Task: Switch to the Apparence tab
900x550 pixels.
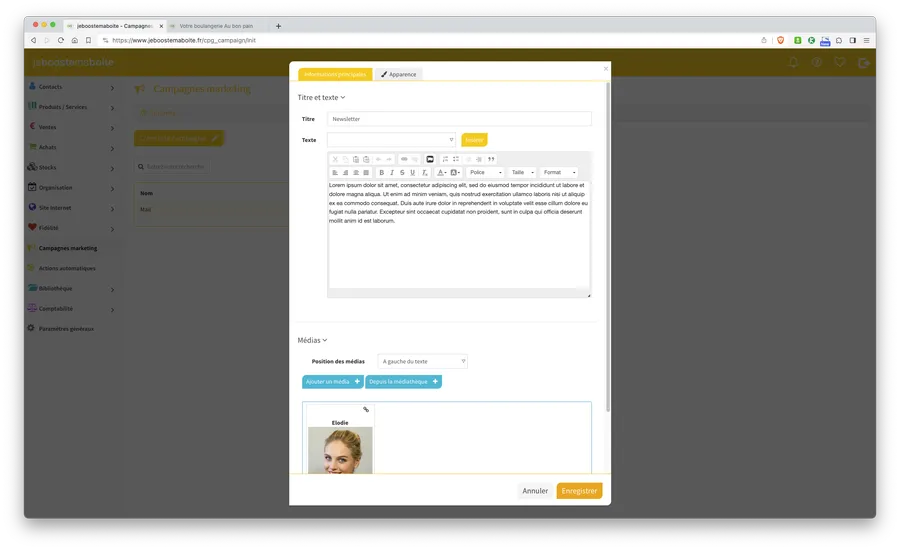Action: pyautogui.click(x=399, y=74)
